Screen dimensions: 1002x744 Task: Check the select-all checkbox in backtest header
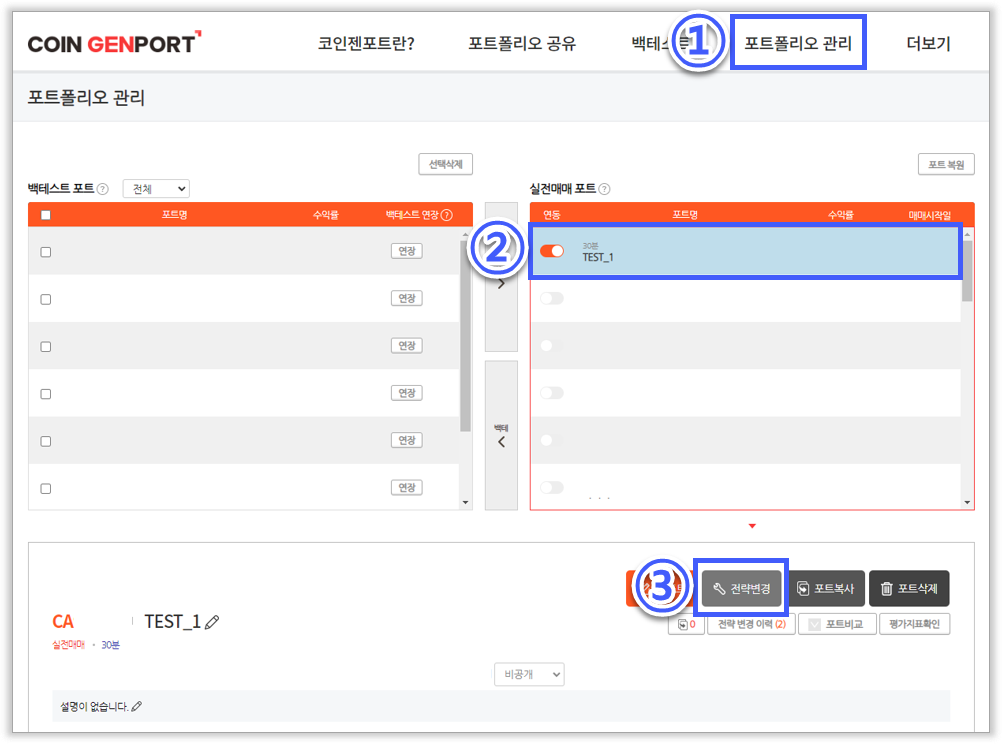(45, 215)
